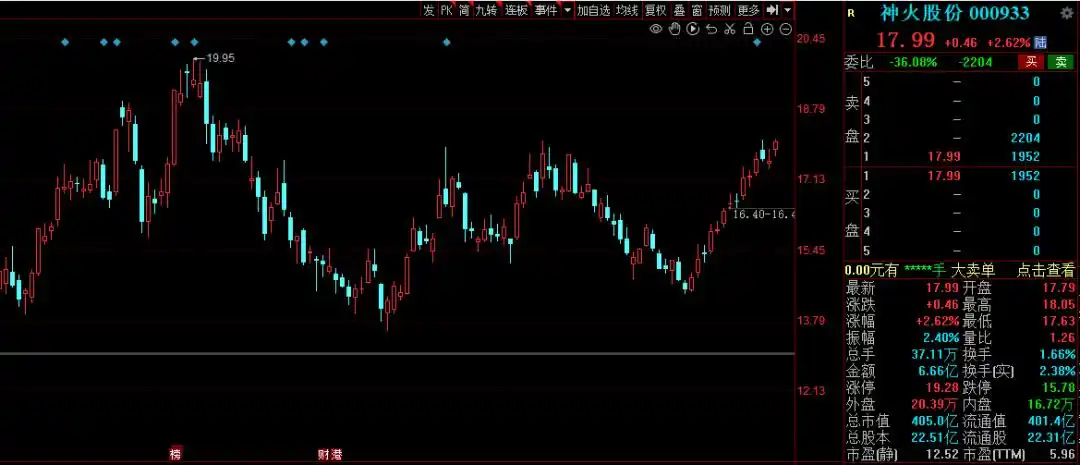Select the scissors cut tool
1080x465 pixels.
pyautogui.click(x=729, y=29)
